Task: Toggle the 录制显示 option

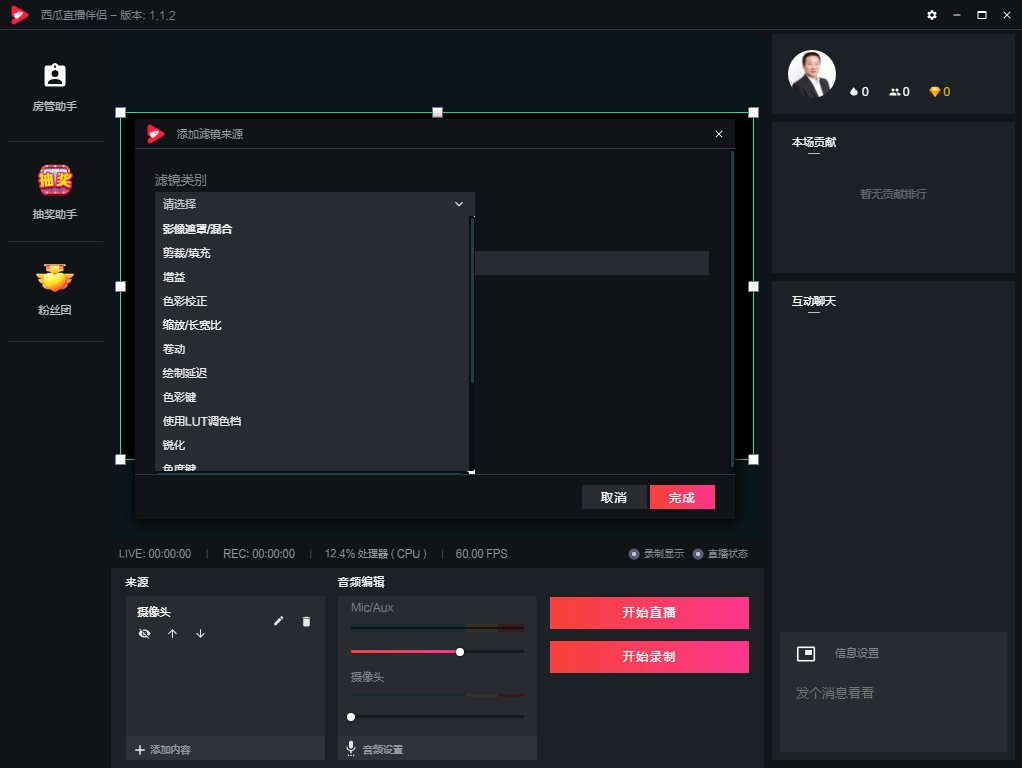Action: pos(632,553)
